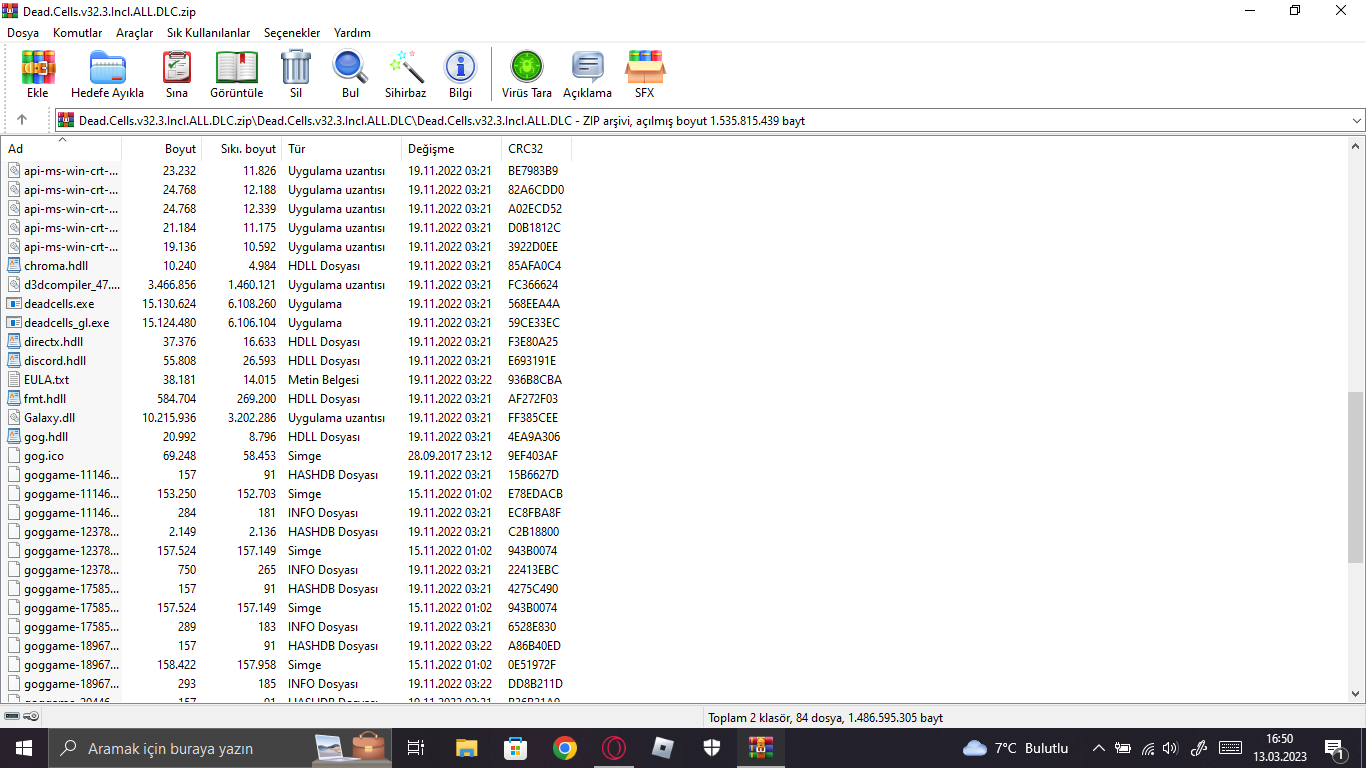Sort by Sıkı. boyut column
This screenshot has height=768, width=1366.
(242, 149)
